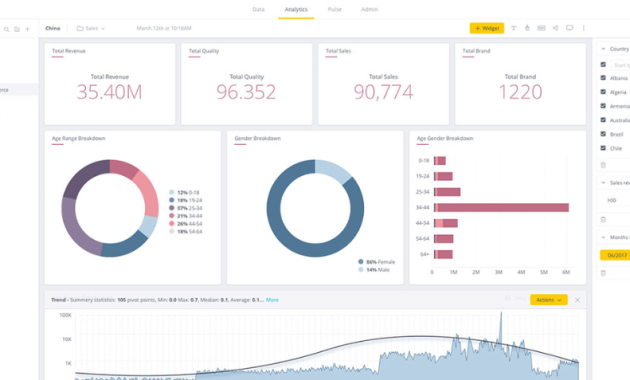Switch to the Admin tab
This screenshot has width=630, height=380.
[369, 9]
